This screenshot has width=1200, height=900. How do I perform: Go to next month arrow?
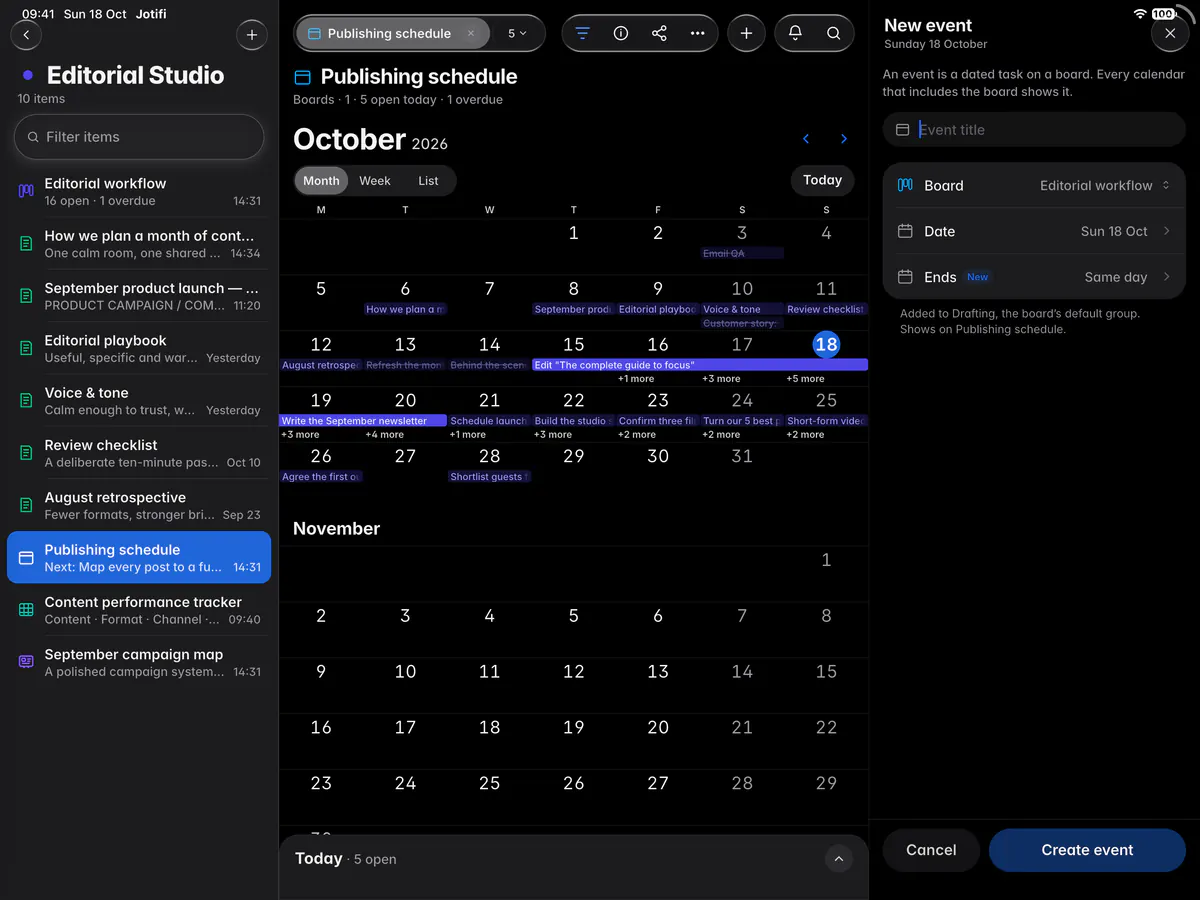(844, 139)
